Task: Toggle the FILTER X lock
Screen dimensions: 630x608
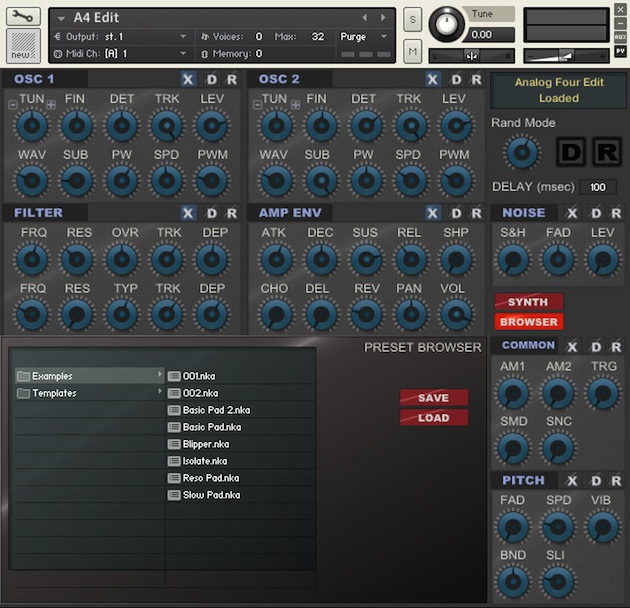Action: [188, 213]
